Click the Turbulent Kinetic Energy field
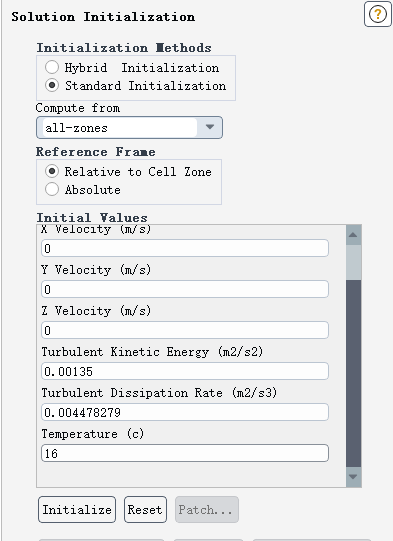 click(x=185, y=371)
